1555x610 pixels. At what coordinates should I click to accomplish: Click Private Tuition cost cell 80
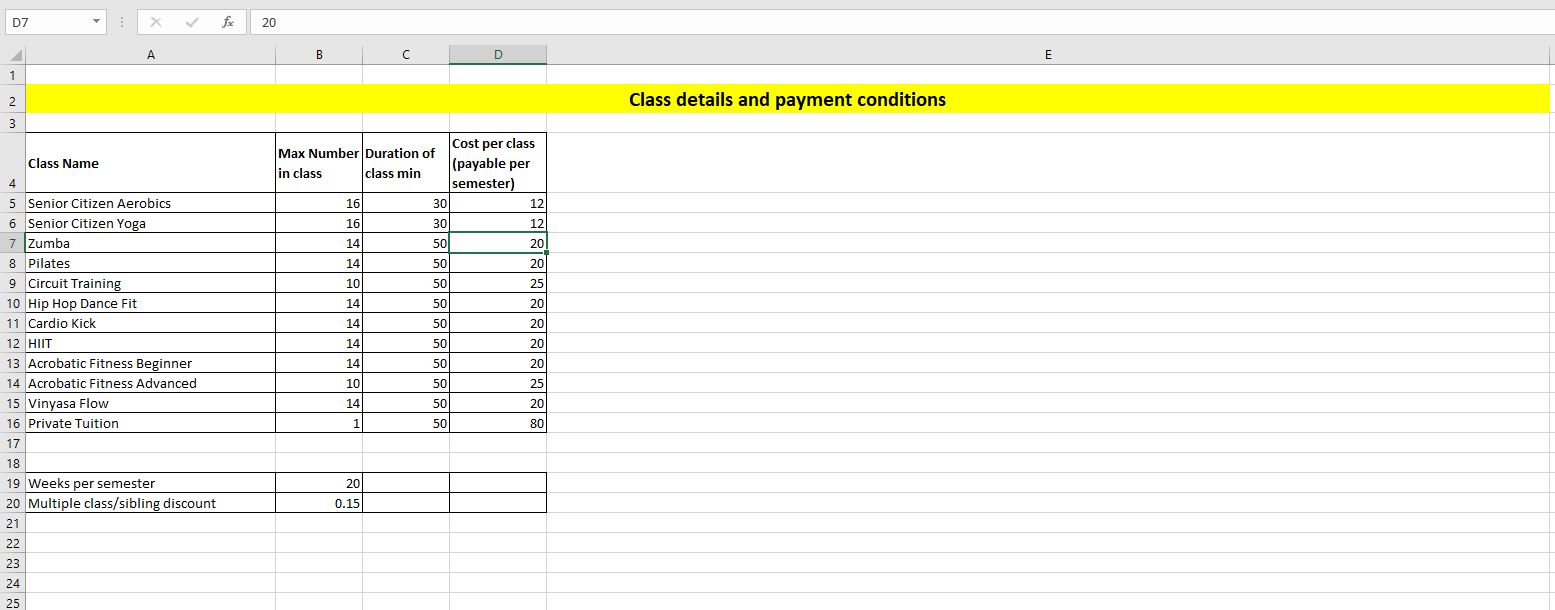(x=498, y=423)
